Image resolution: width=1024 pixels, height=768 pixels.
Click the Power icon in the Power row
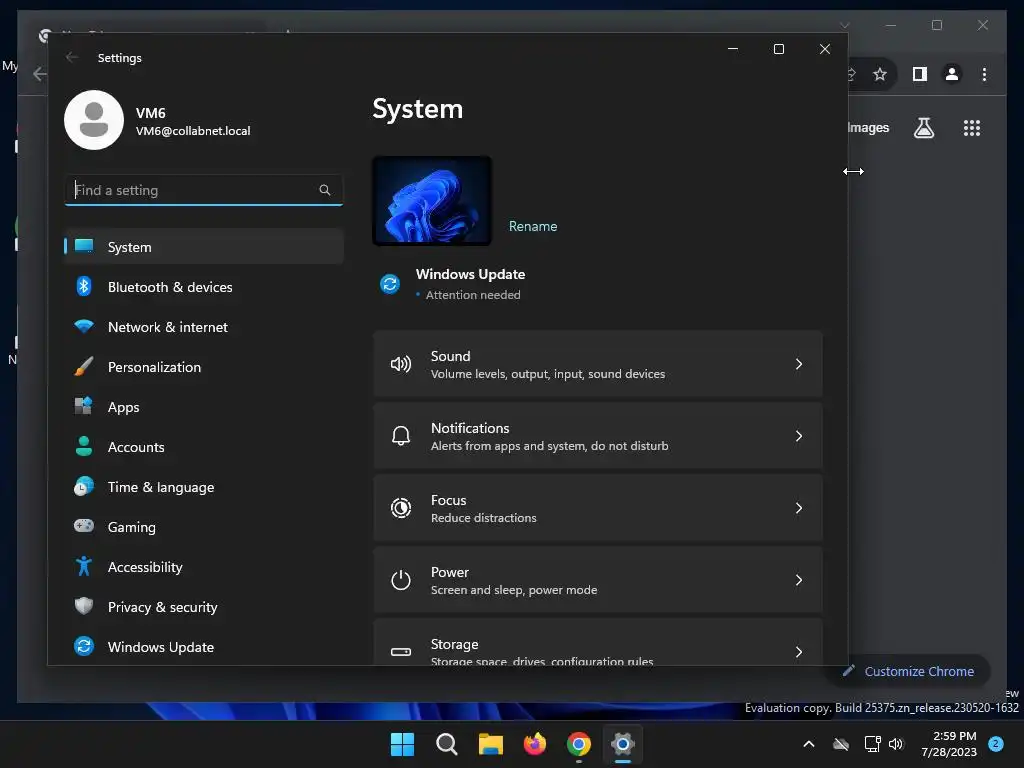[x=400, y=579]
